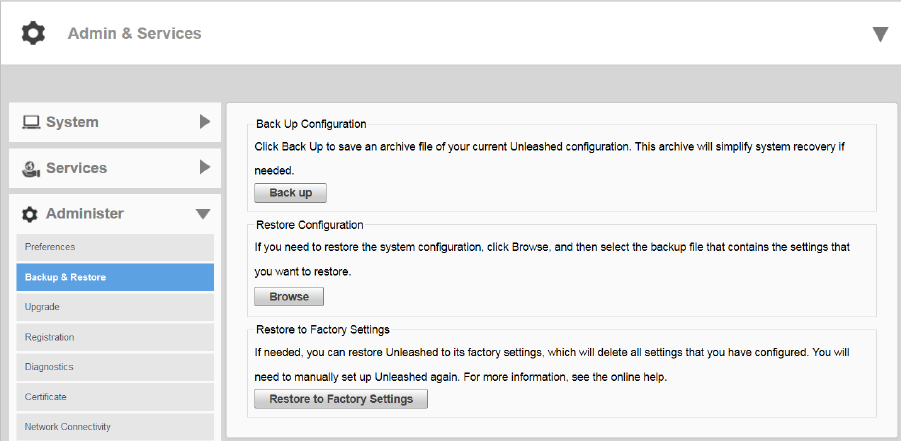
Task: Click the Services icon in sidebar
Action: pos(31,168)
